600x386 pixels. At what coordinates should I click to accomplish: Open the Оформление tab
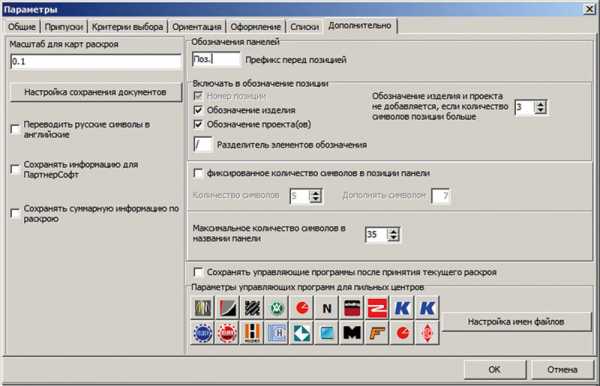coord(256,27)
